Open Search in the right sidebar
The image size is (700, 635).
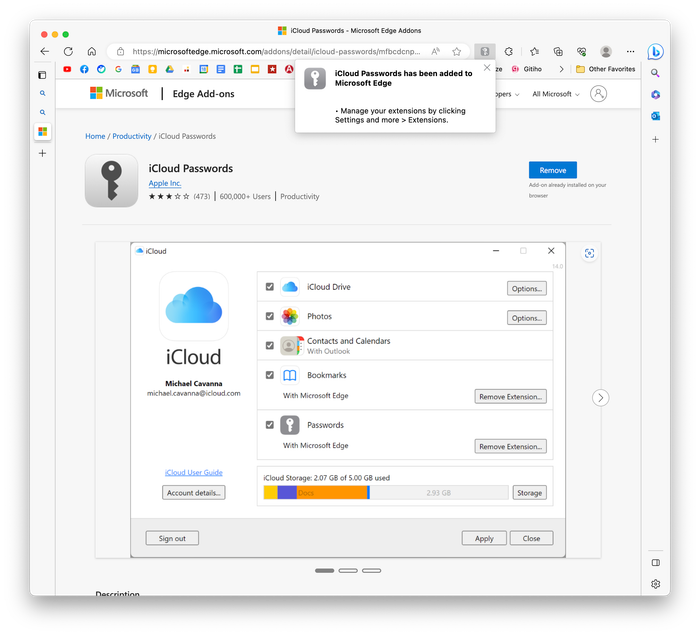655,73
